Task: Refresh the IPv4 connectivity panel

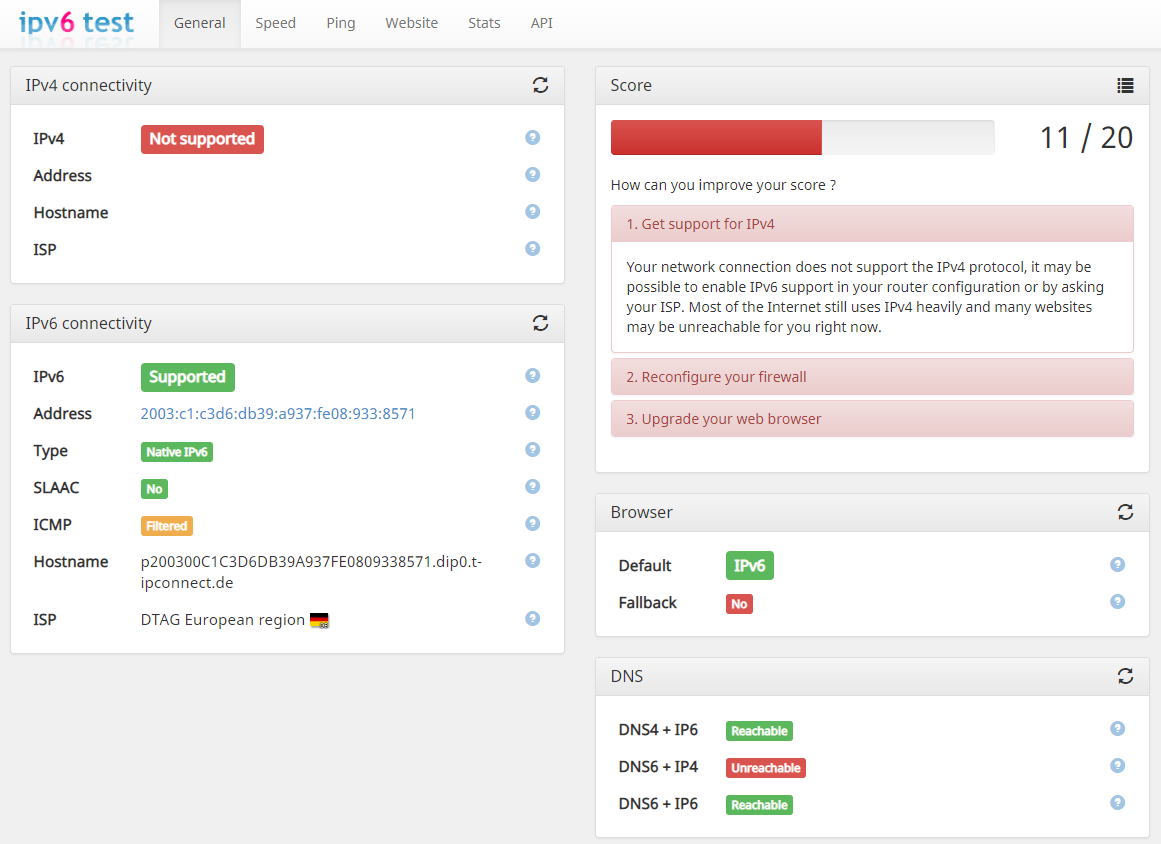Action: 541,85
